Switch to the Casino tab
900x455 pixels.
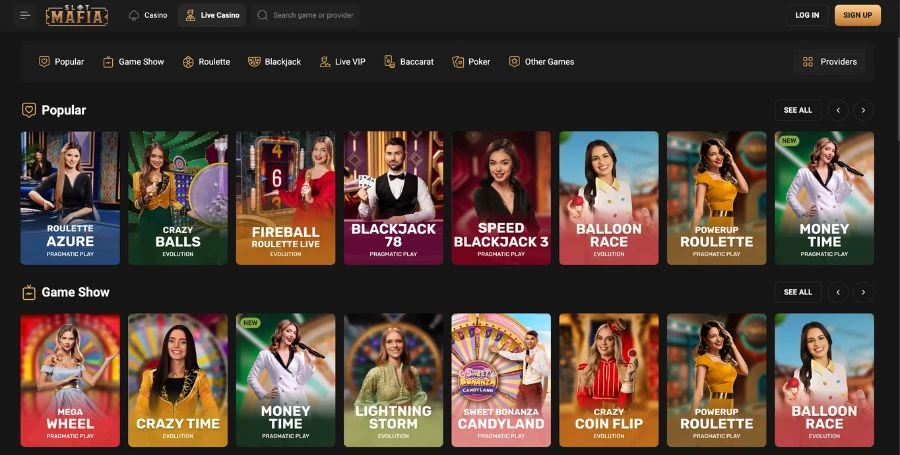[x=148, y=15]
